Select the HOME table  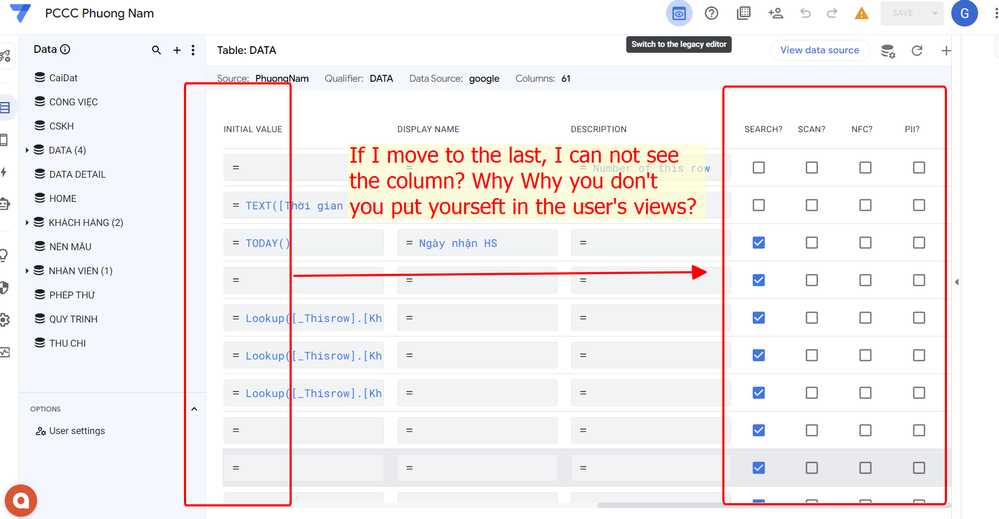point(62,199)
